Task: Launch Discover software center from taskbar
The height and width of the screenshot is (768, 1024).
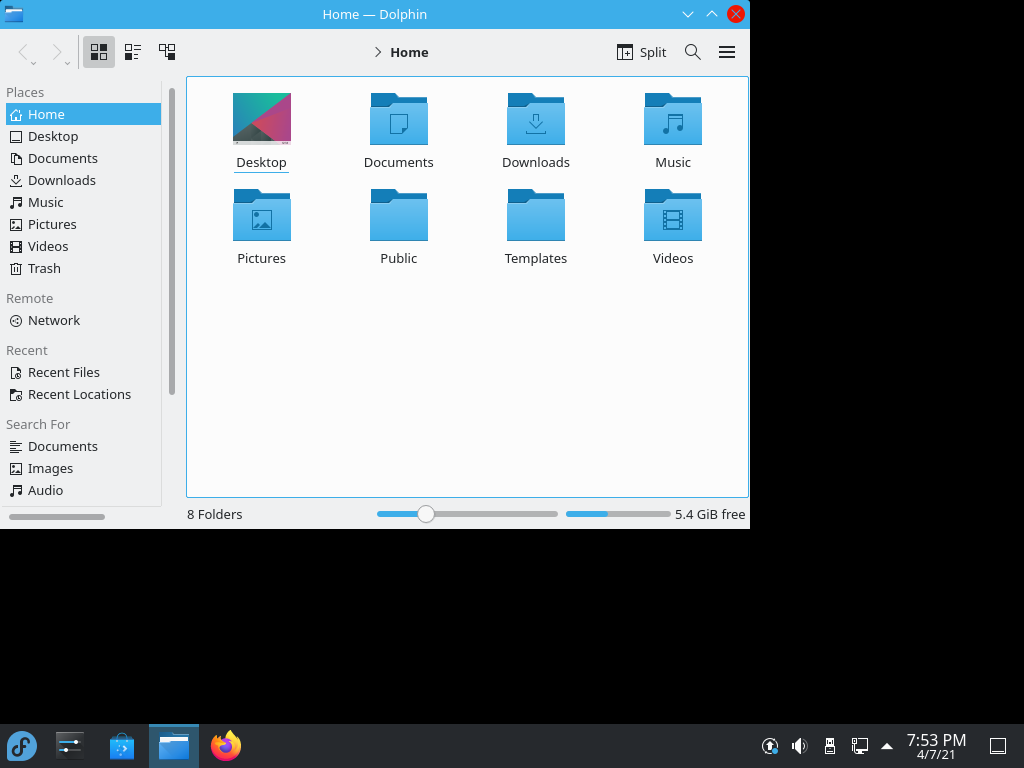Action: click(x=122, y=746)
